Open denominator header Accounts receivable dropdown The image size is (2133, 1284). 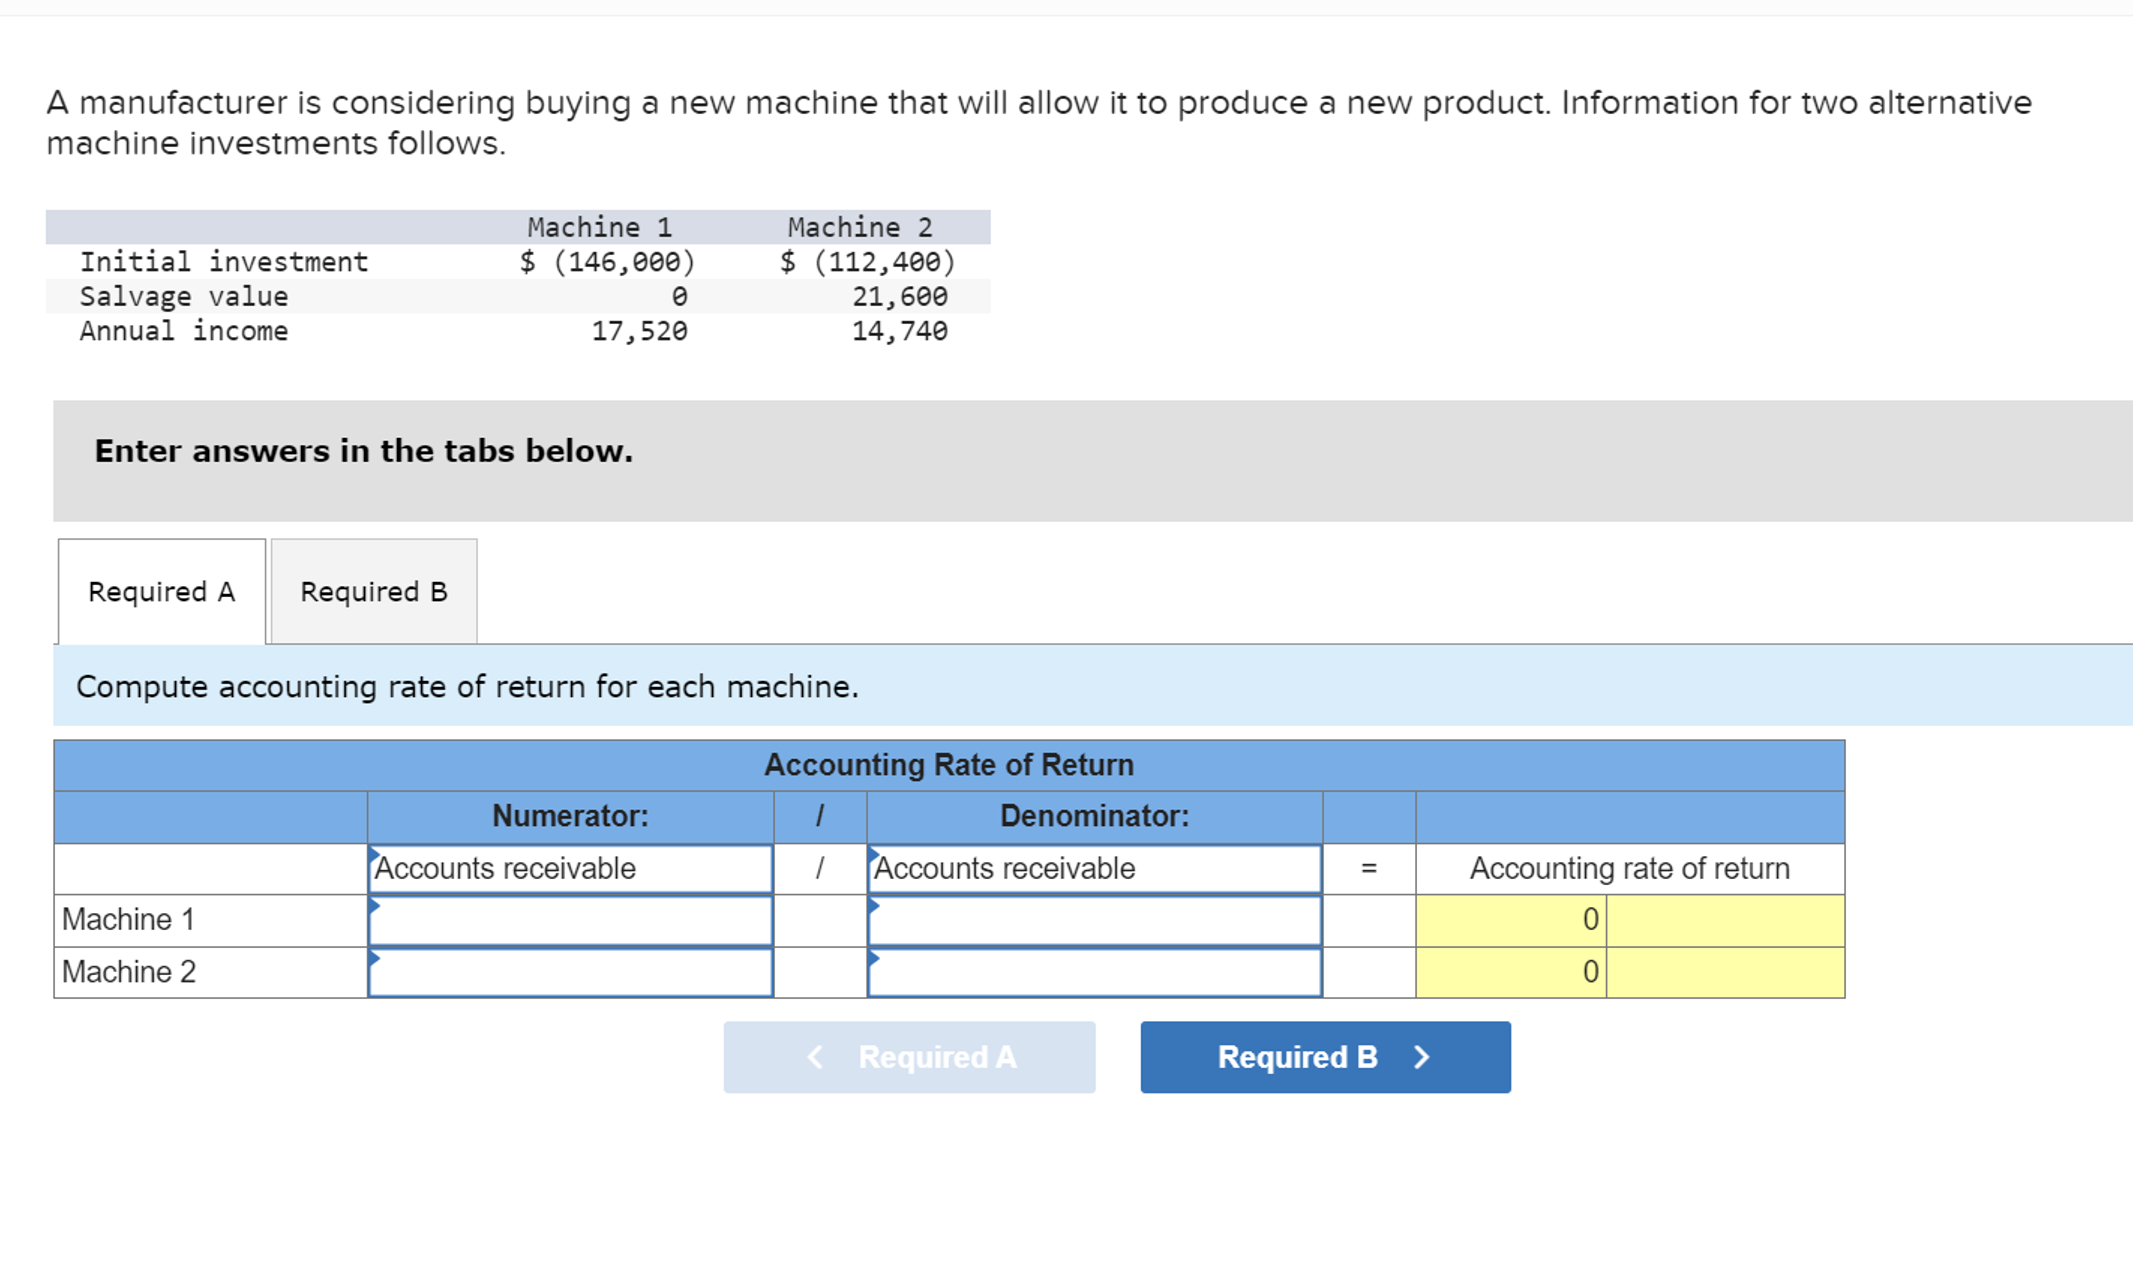[x=1094, y=868]
